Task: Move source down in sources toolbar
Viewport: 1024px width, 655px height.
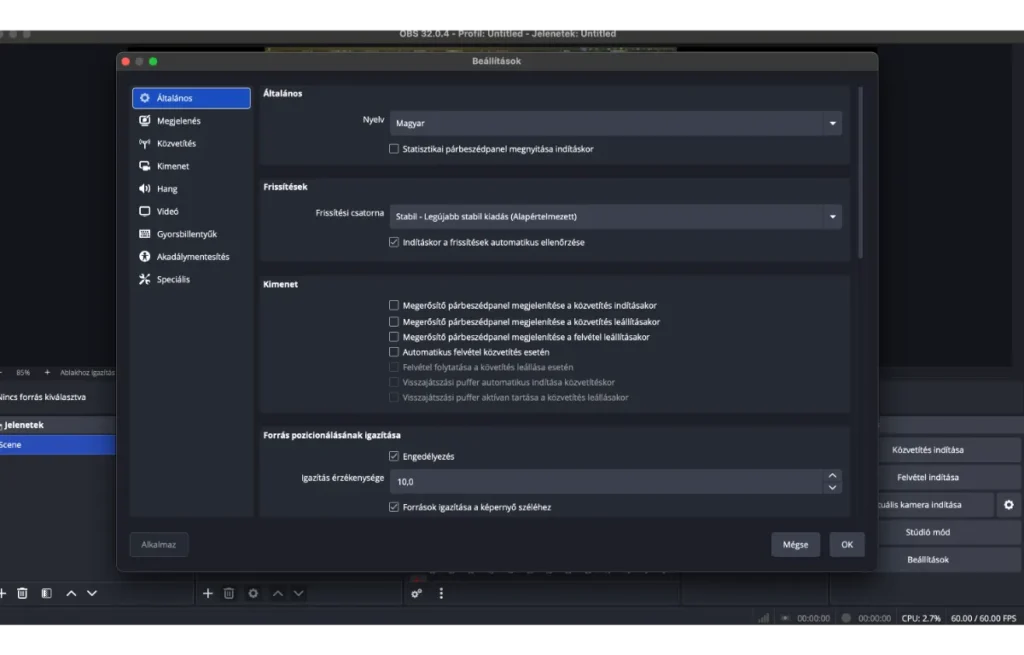Action: pos(298,594)
